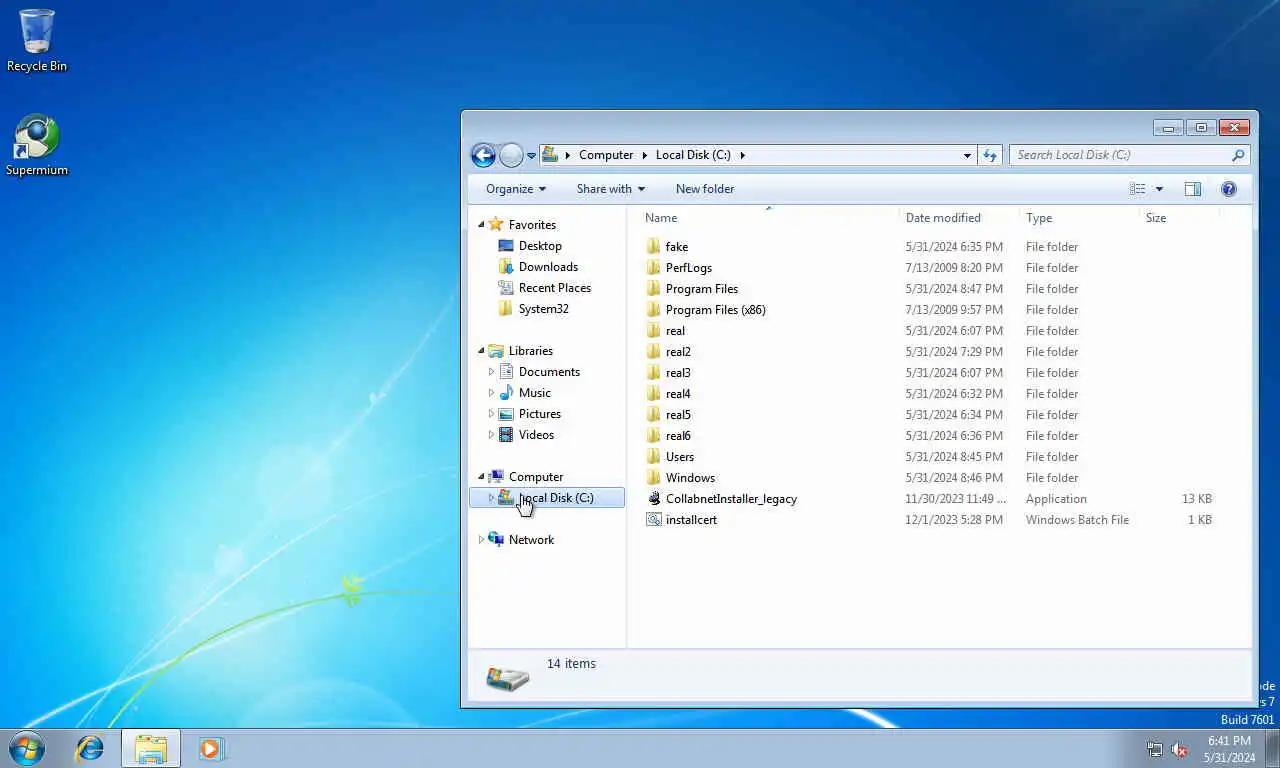Launch the Supermium desktop shortcut
1280x768 pixels.
(x=37, y=146)
